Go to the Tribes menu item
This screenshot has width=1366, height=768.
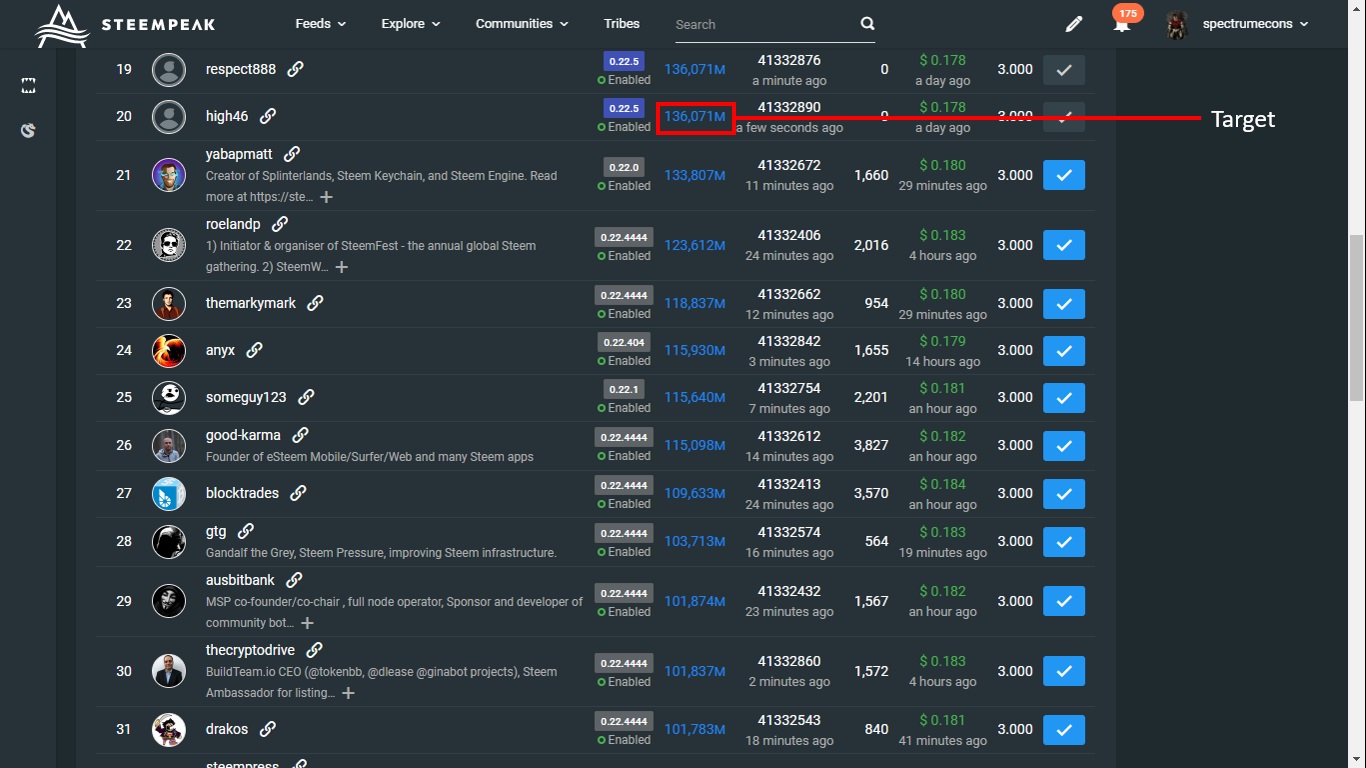pyautogui.click(x=622, y=23)
